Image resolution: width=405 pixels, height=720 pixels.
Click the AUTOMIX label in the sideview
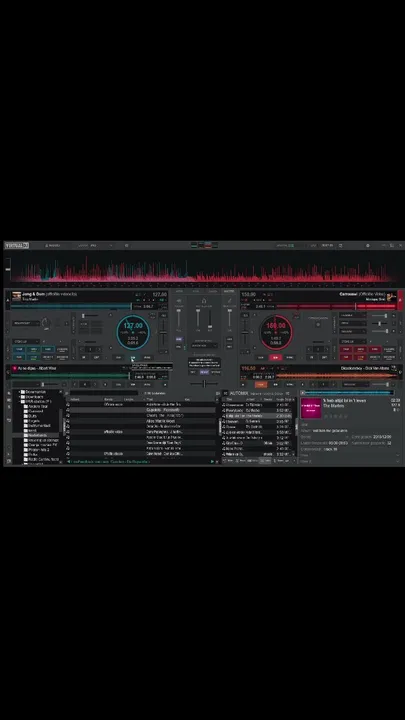[239, 394]
